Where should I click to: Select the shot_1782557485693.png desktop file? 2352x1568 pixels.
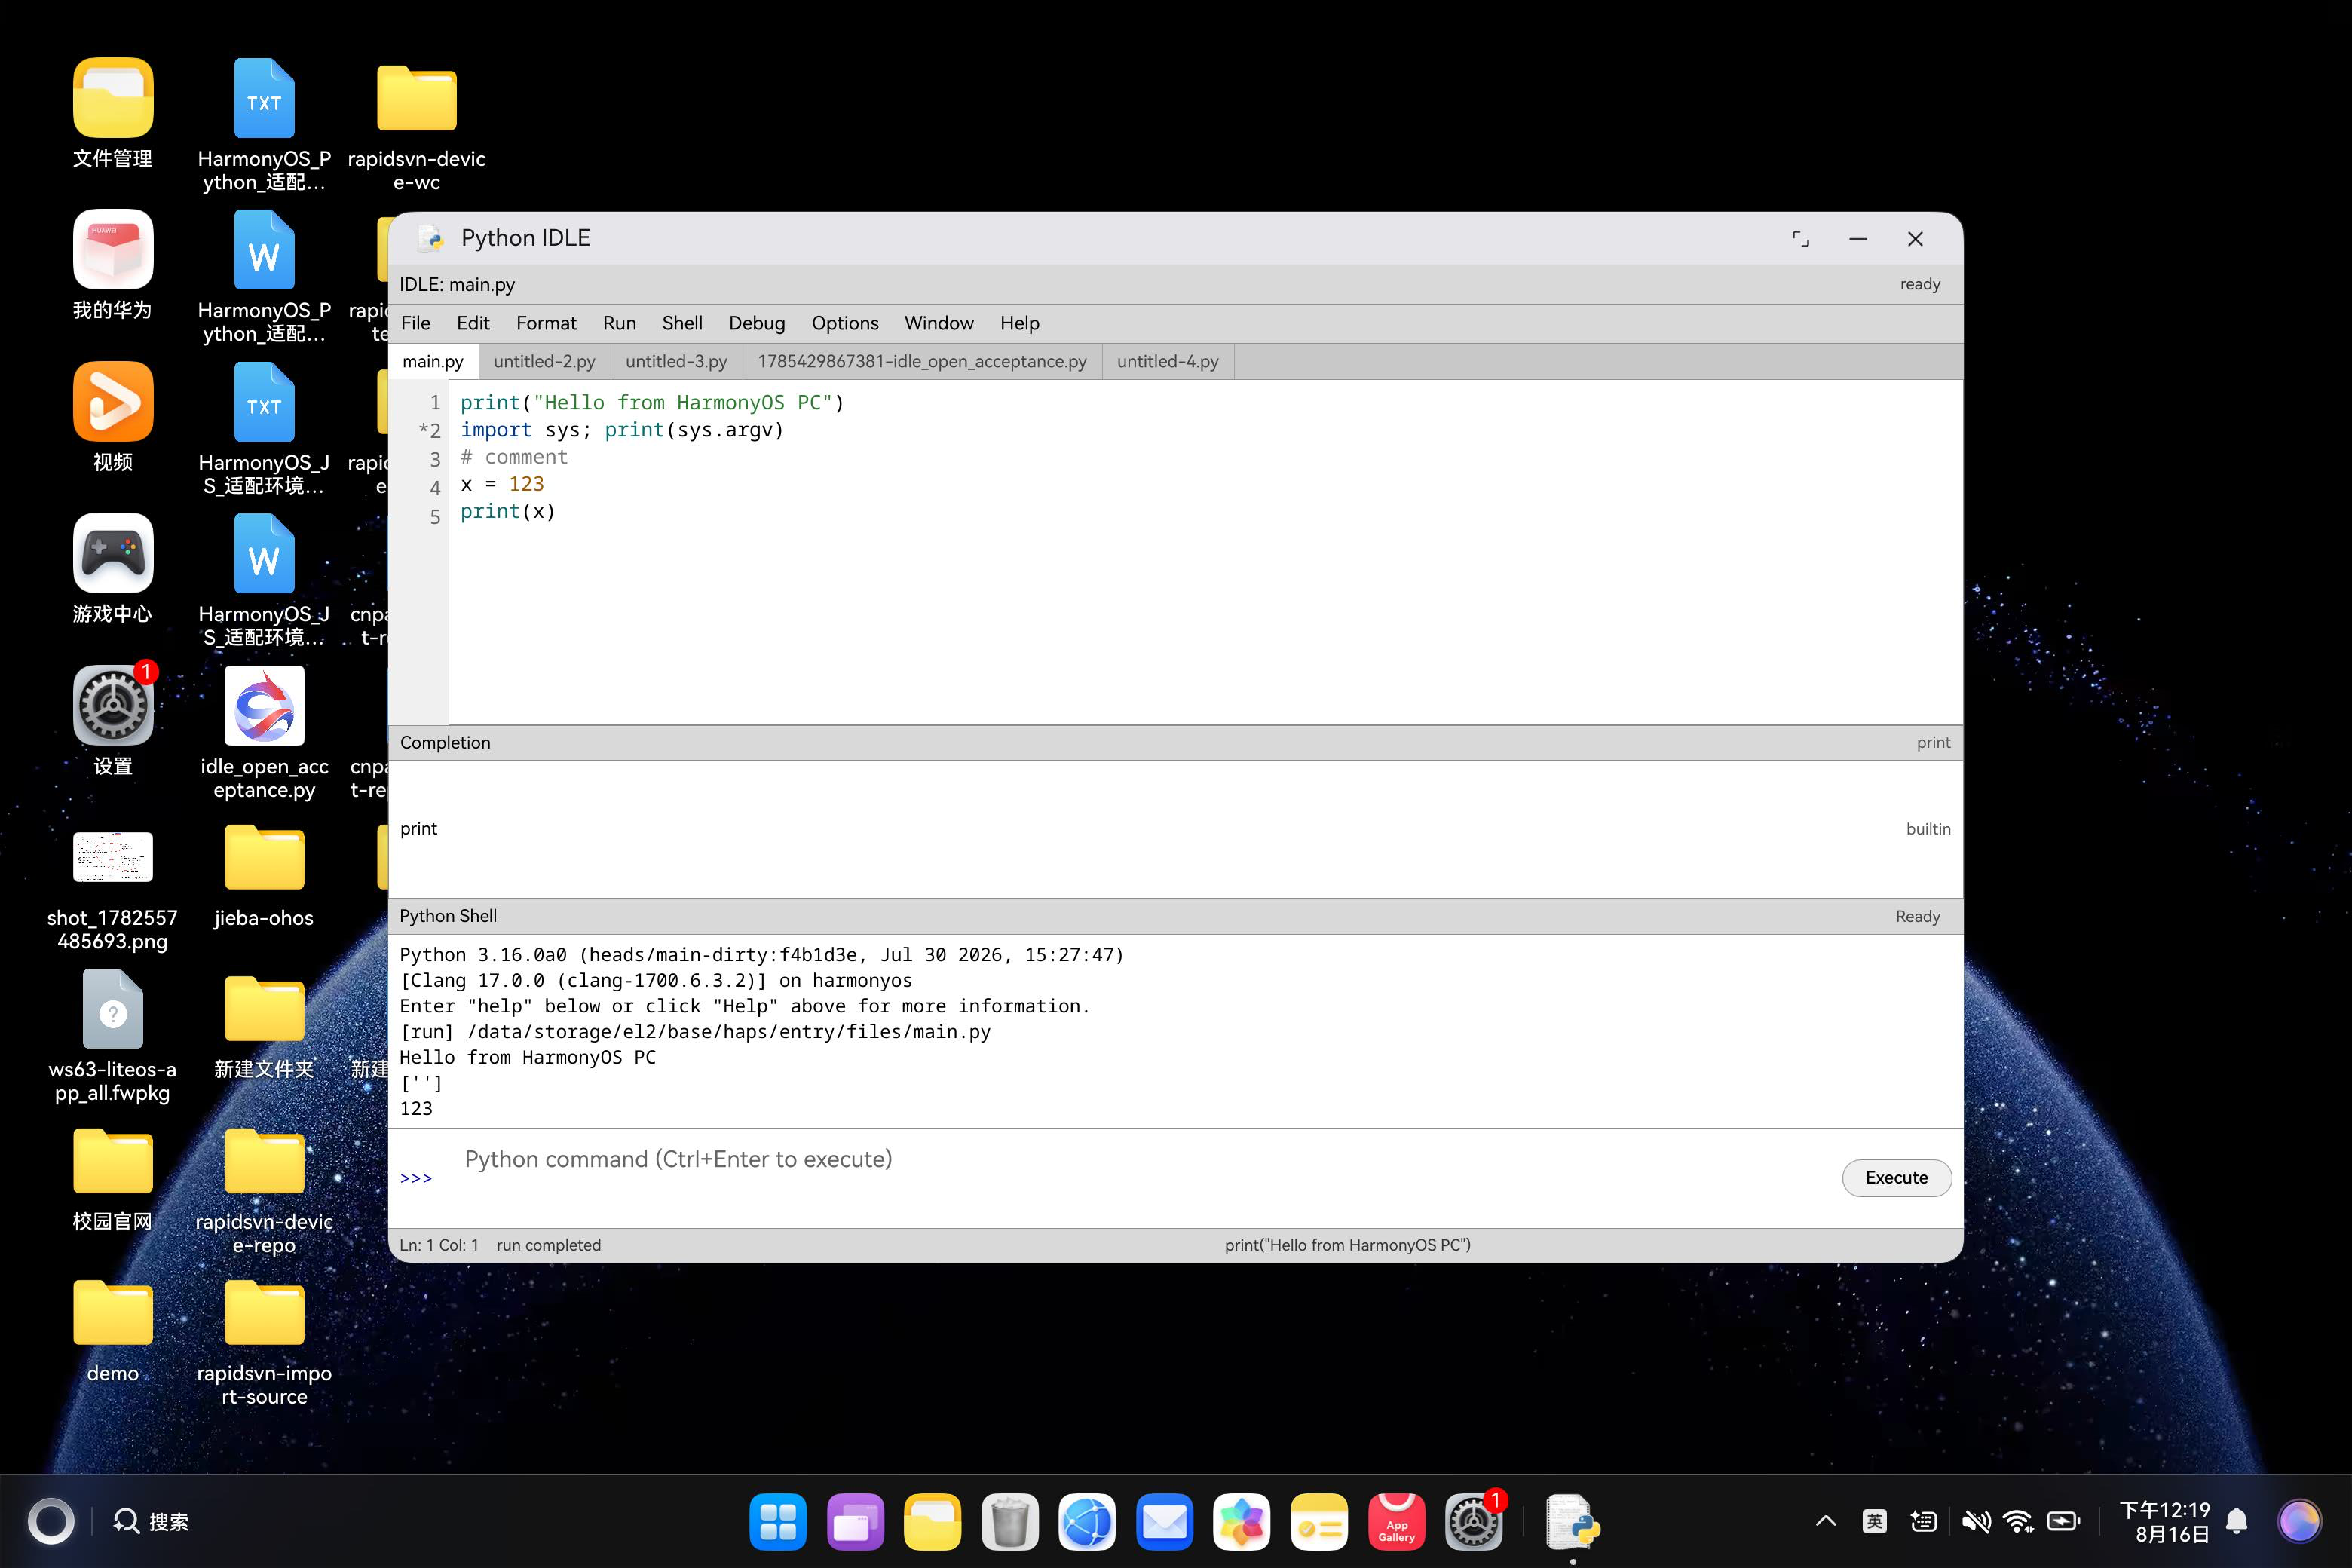(113, 857)
